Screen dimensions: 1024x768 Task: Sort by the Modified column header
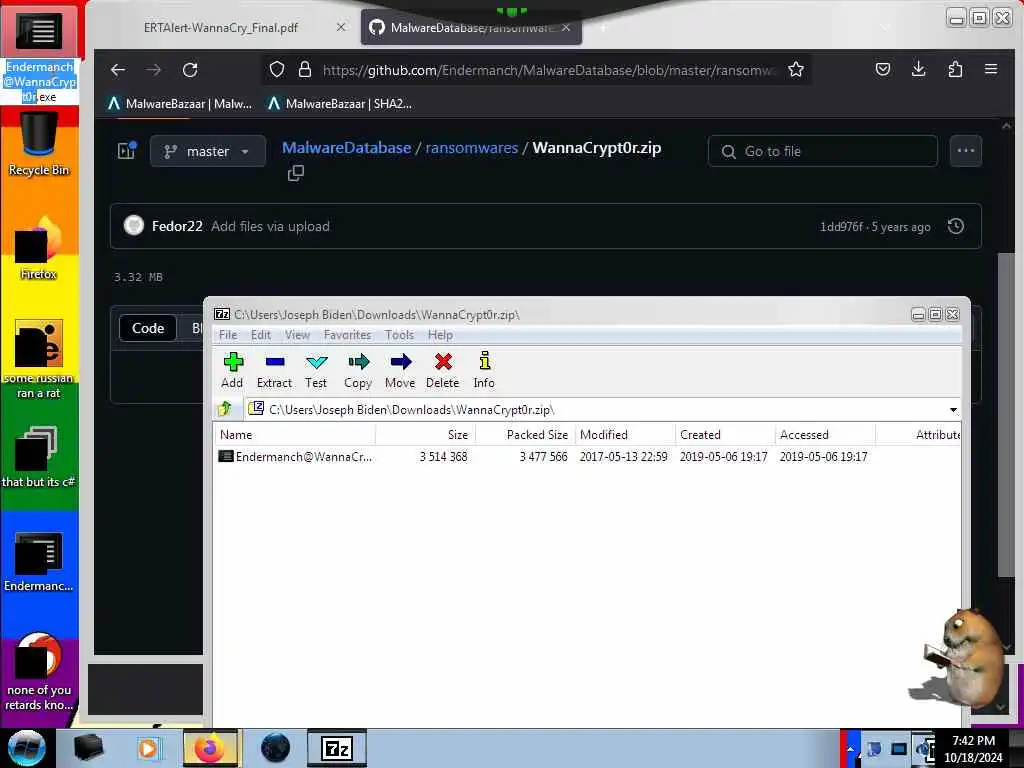coord(625,435)
